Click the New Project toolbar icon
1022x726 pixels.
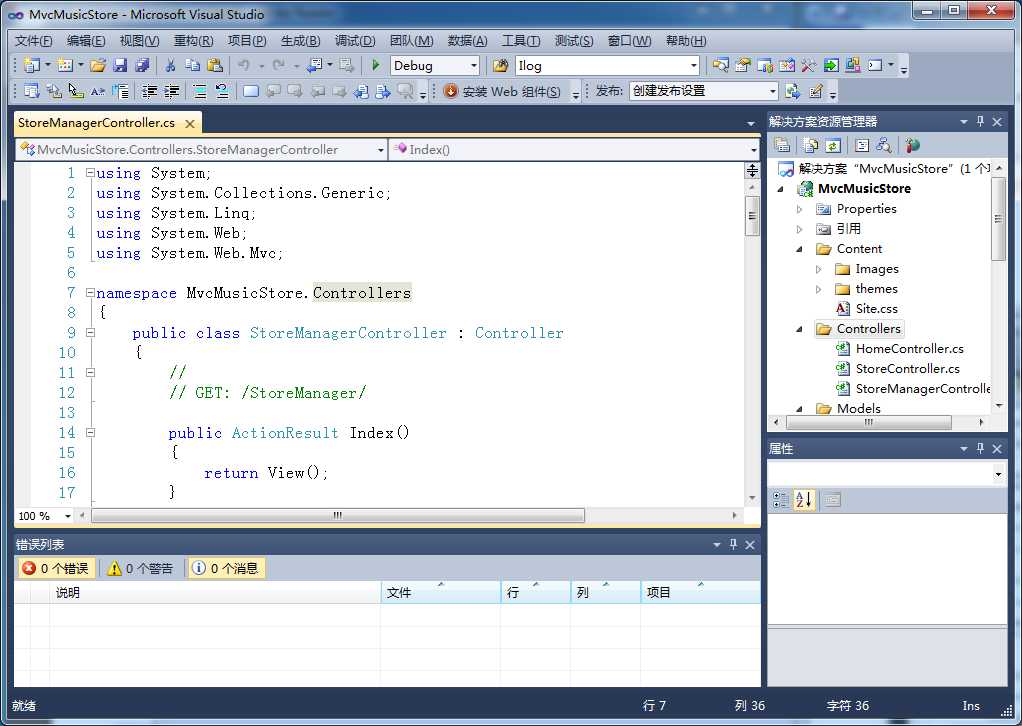tap(31, 65)
